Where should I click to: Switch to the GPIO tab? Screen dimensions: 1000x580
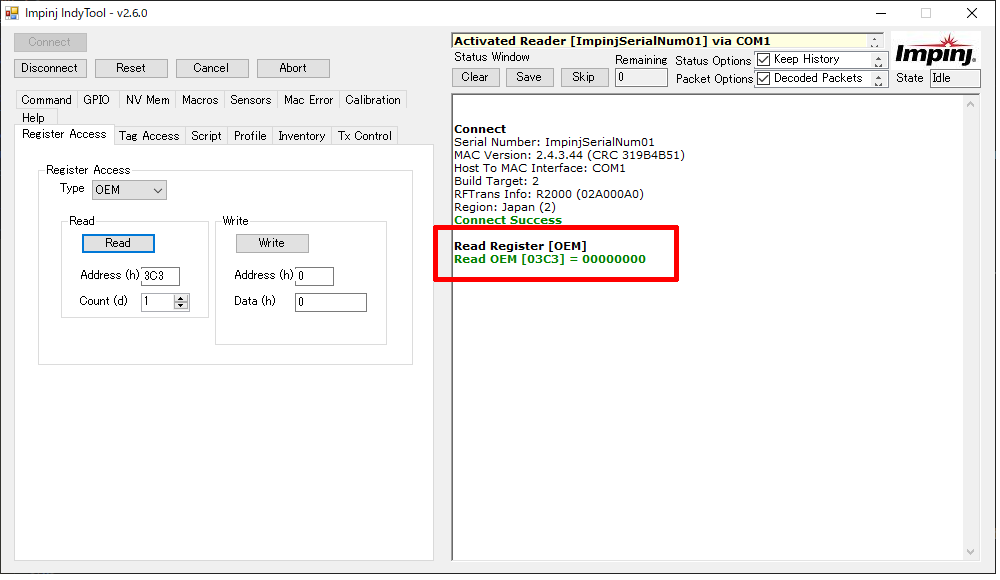click(x=96, y=100)
